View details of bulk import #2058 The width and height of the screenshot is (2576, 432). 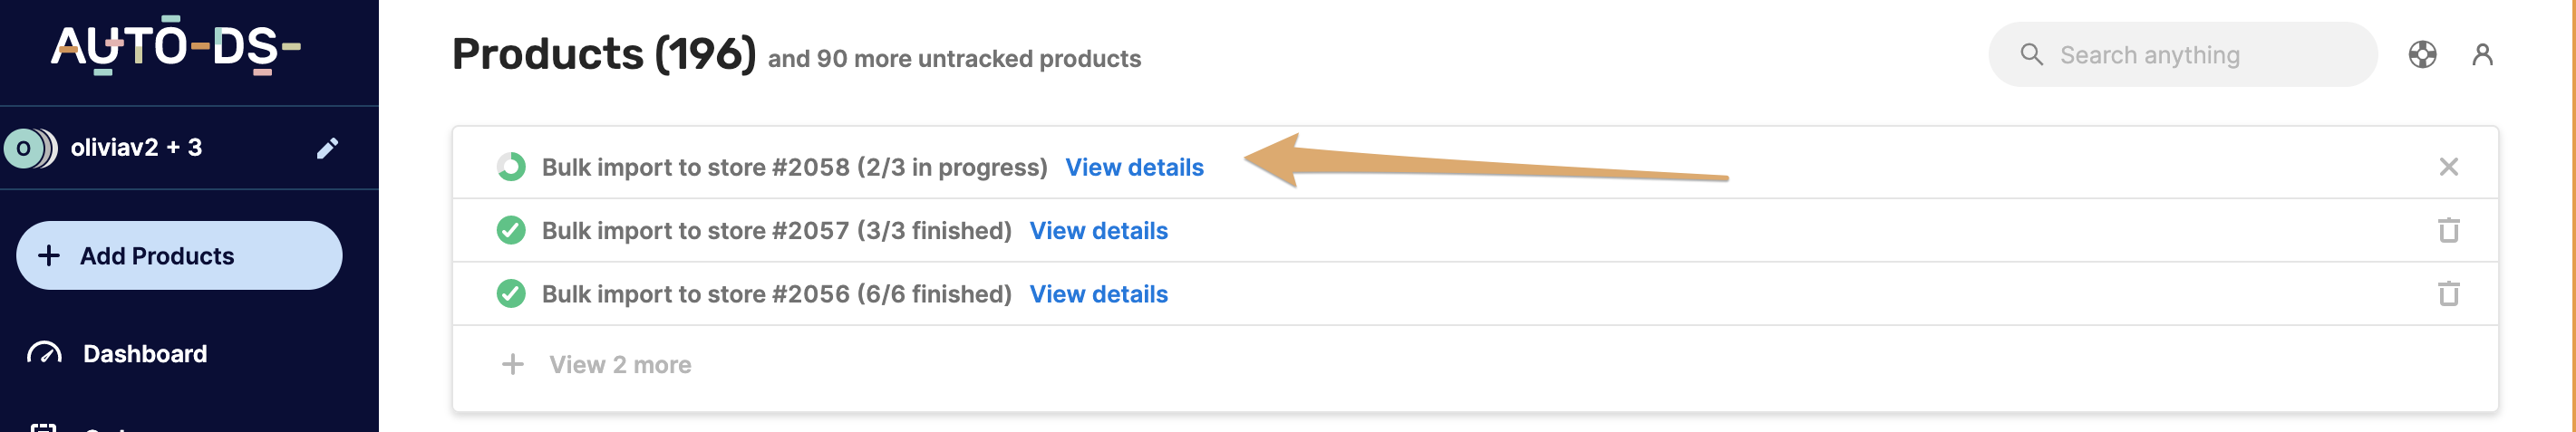1134,167
